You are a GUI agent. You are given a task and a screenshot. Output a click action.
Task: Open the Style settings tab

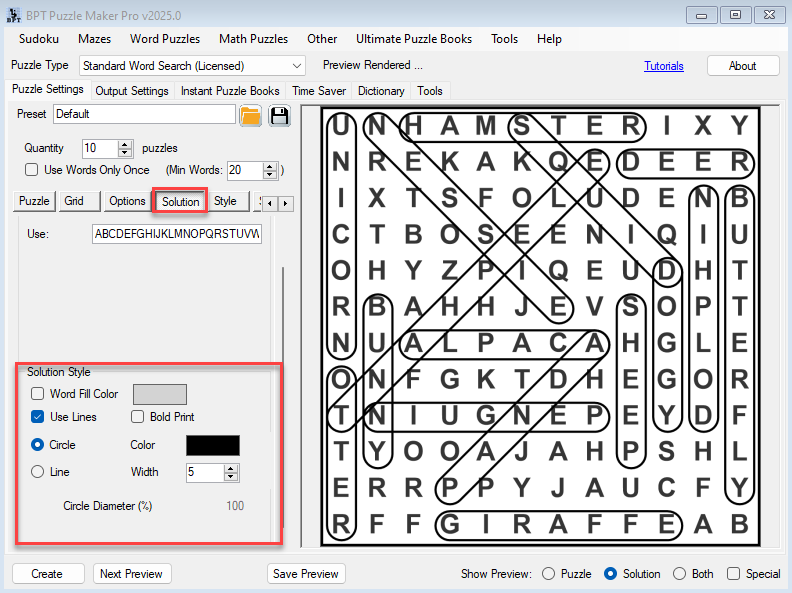[x=225, y=201]
